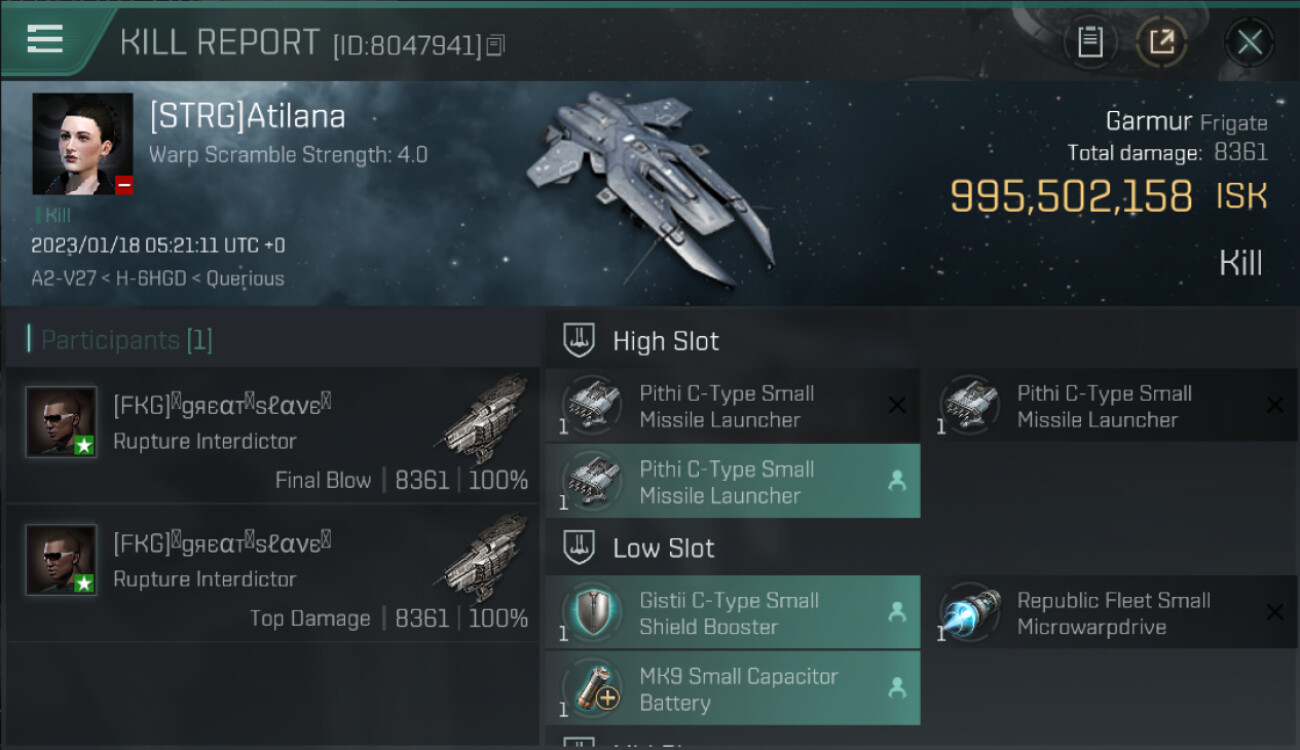The image size is (1300, 750).
Task: Open Top Damage pilot portrait
Action: (x=61, y=560)
